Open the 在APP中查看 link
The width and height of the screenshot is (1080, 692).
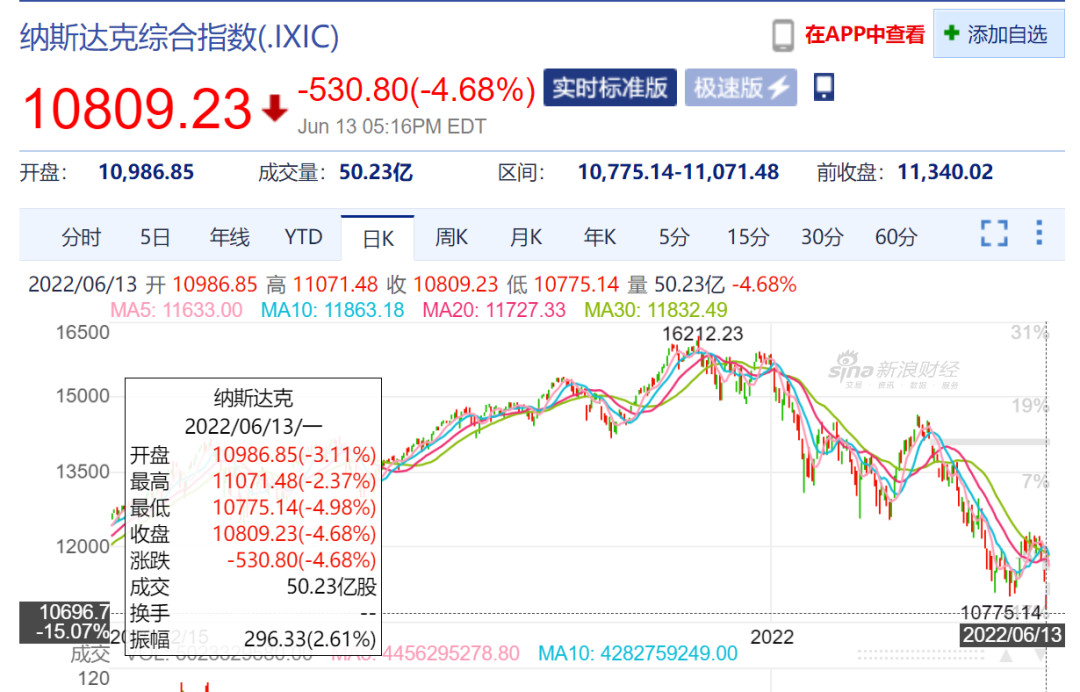coord(863,33)
